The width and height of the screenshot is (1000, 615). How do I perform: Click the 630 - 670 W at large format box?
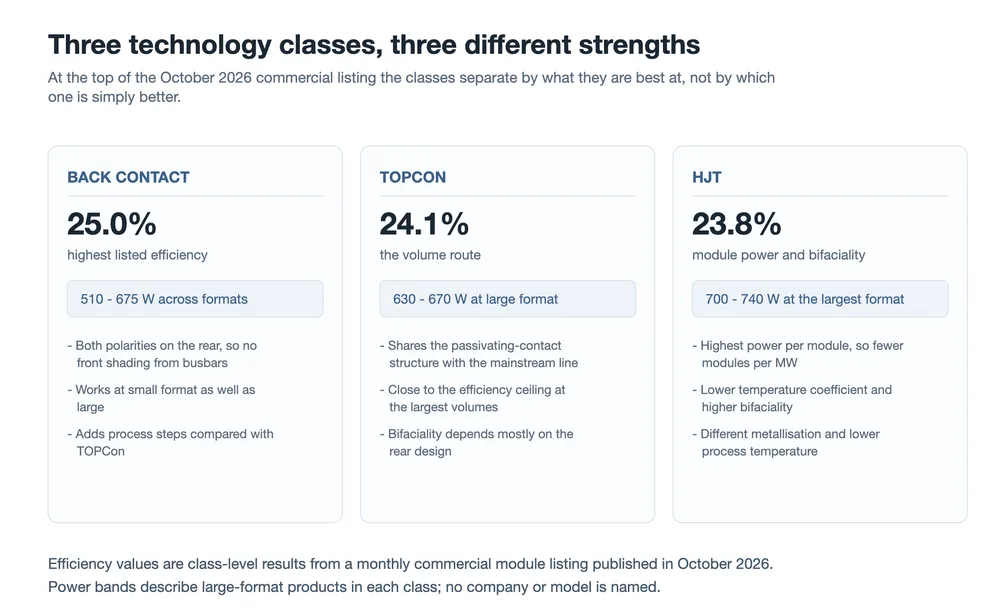coord(508,299)
